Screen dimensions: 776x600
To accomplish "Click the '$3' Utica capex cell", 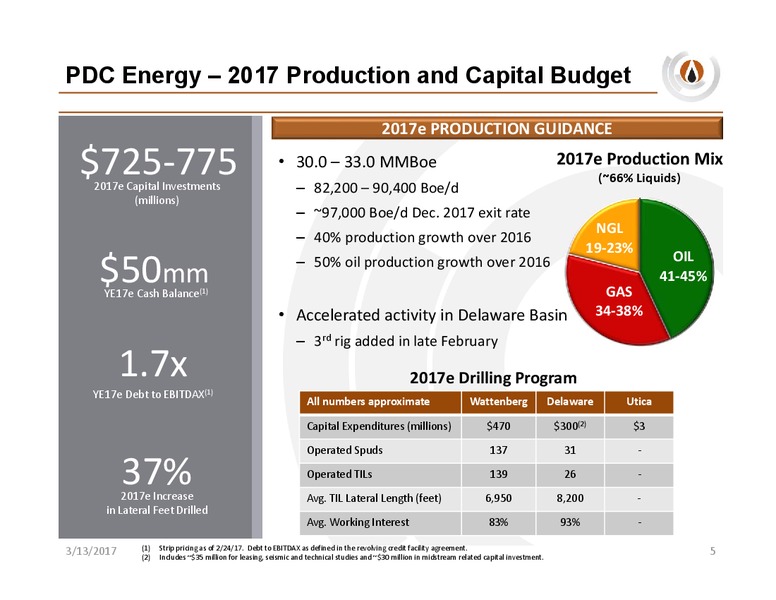I will [x=639, y=426].
